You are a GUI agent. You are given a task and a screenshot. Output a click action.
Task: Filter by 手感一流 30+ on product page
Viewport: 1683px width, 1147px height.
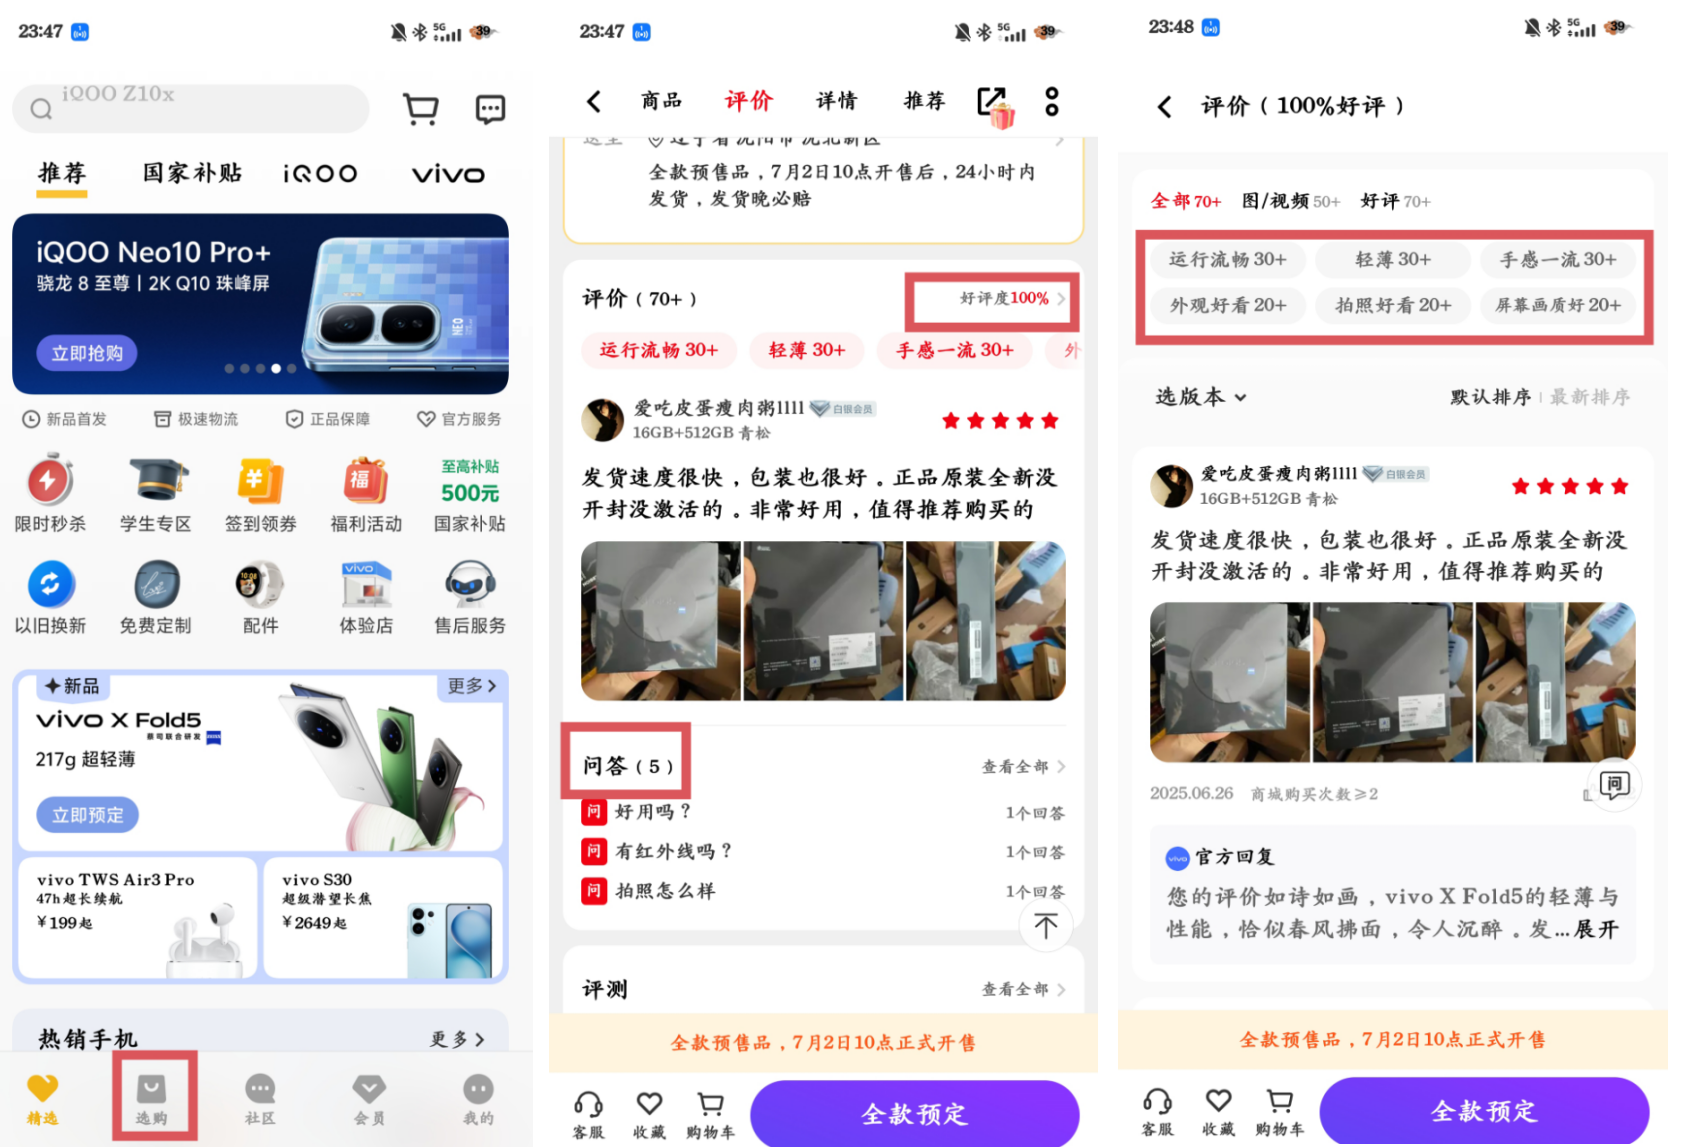click(955, 350)
